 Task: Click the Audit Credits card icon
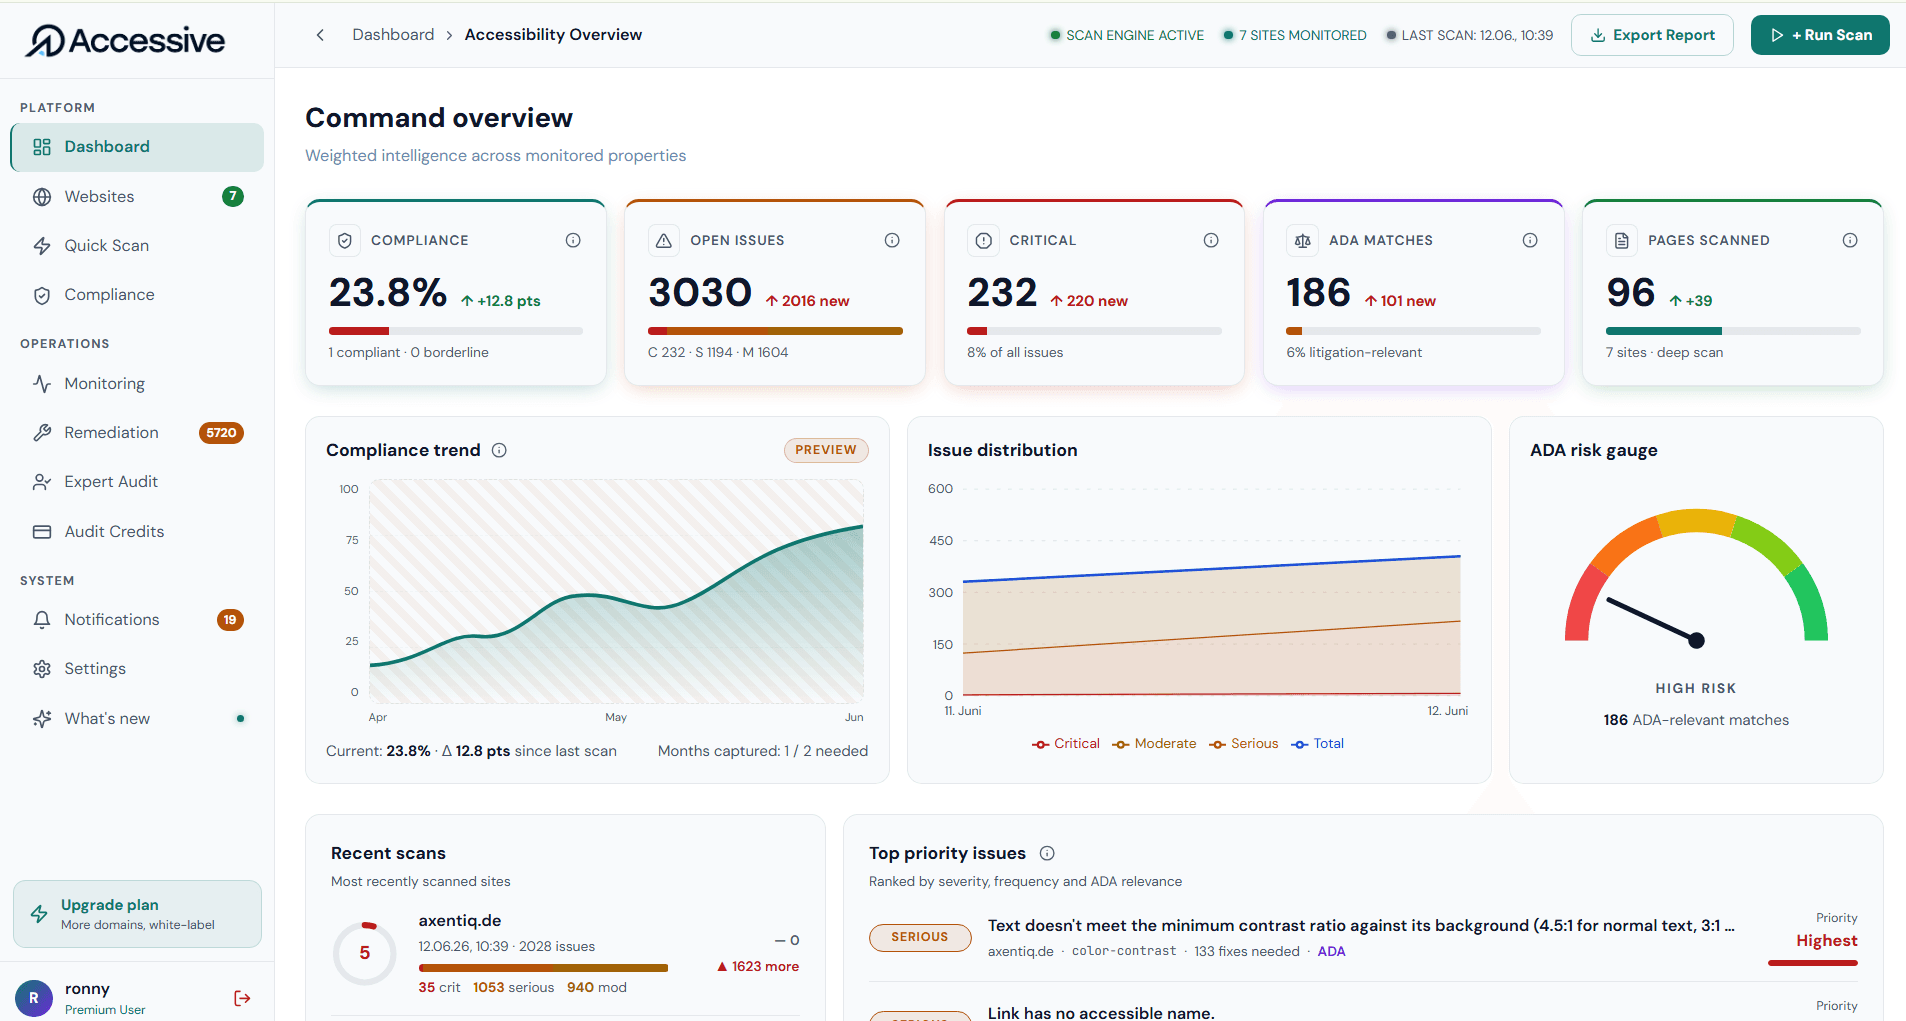click(42, 532)
